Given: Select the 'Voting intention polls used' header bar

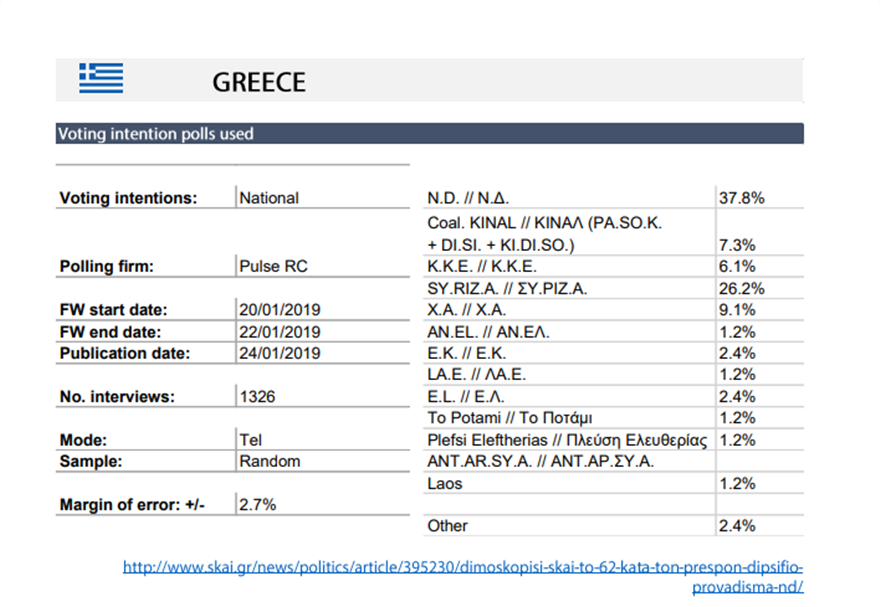Looking at the screenshot, I should [x=429, y=134].
